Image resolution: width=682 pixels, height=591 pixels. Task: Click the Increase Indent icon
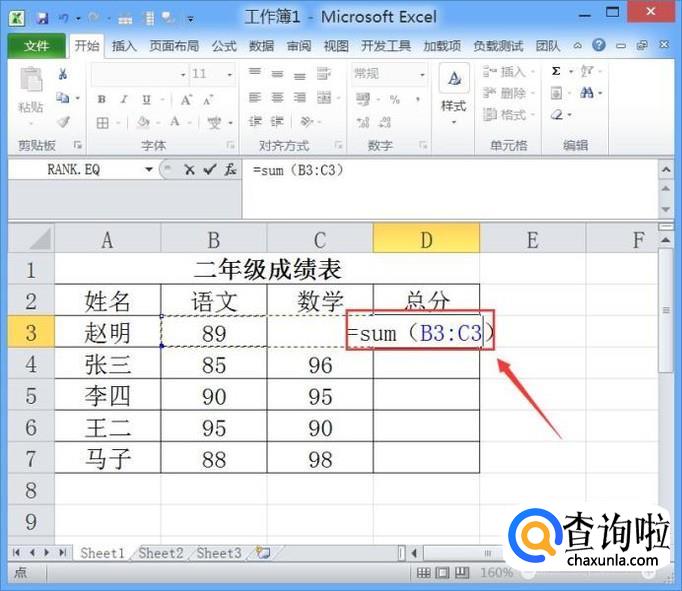click(x=277, y=122)
